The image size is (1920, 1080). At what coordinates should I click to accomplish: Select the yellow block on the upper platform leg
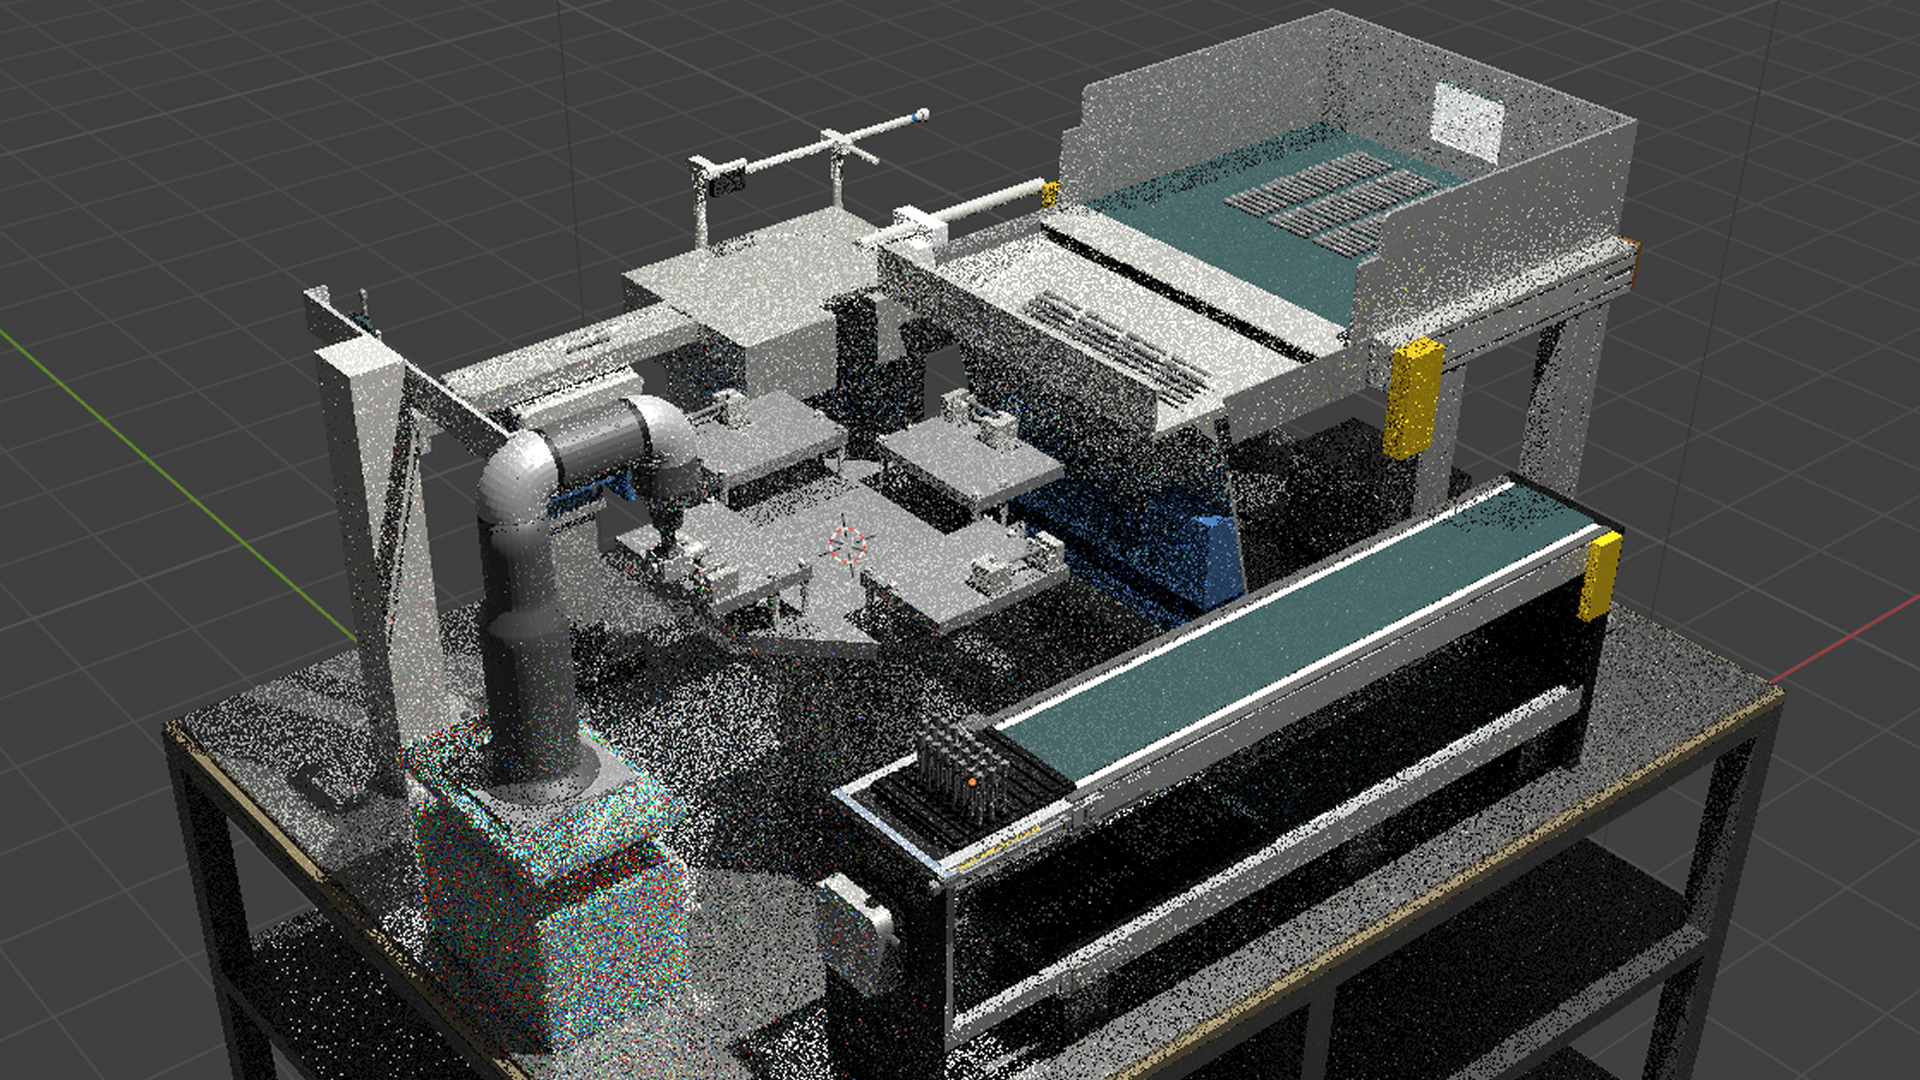click(x=1413, y=397)
